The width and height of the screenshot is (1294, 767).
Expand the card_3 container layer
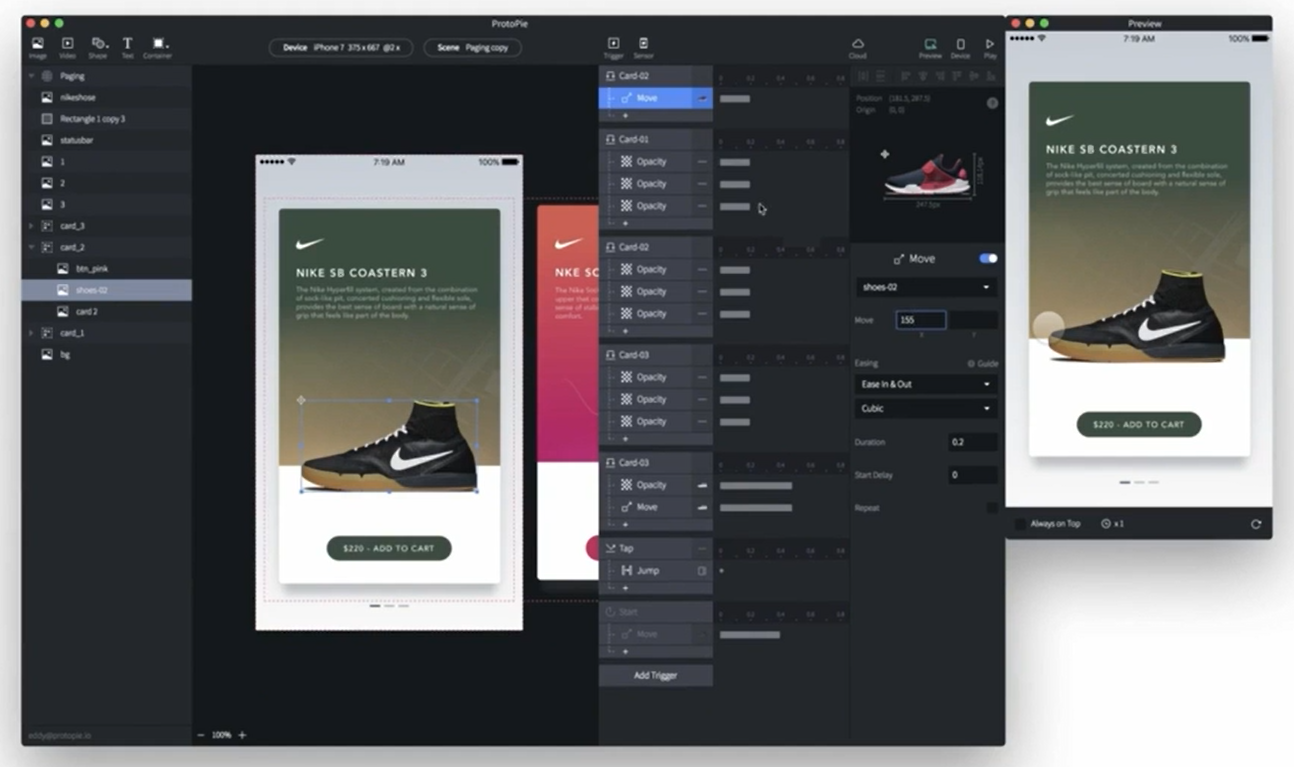point(31,226)
